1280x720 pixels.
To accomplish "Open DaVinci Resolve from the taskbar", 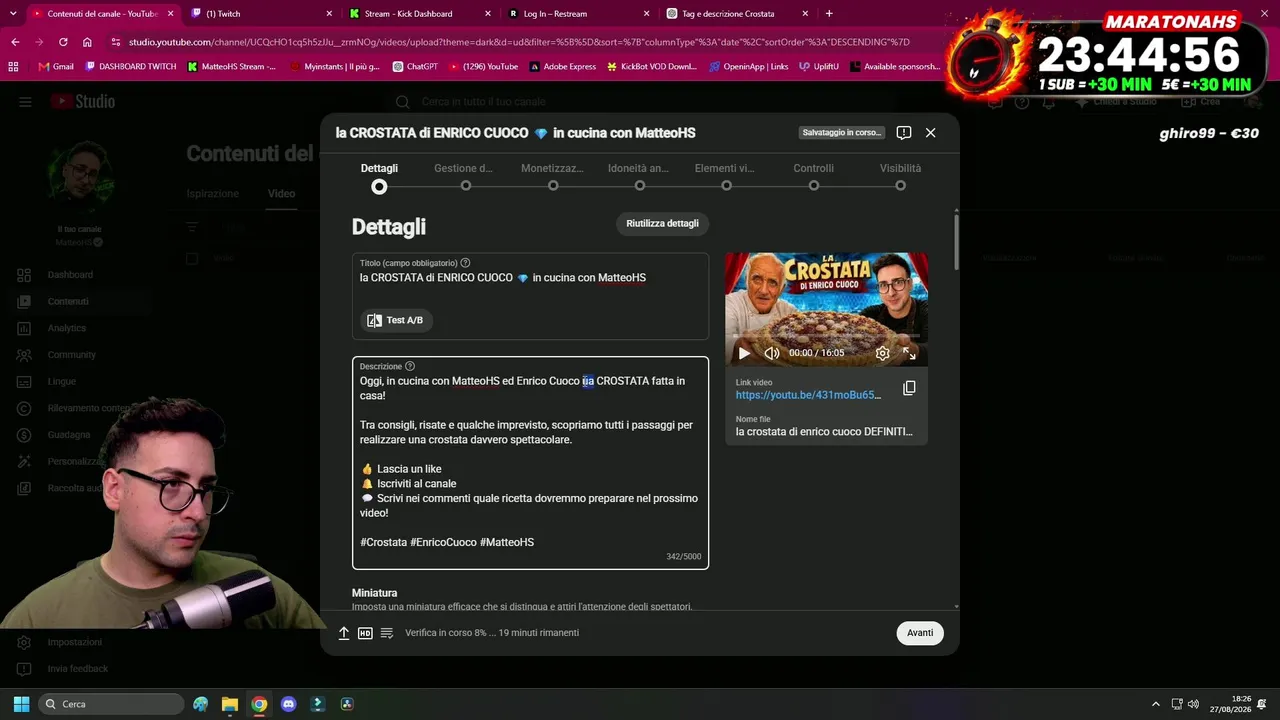I will [x=347, y=704].
